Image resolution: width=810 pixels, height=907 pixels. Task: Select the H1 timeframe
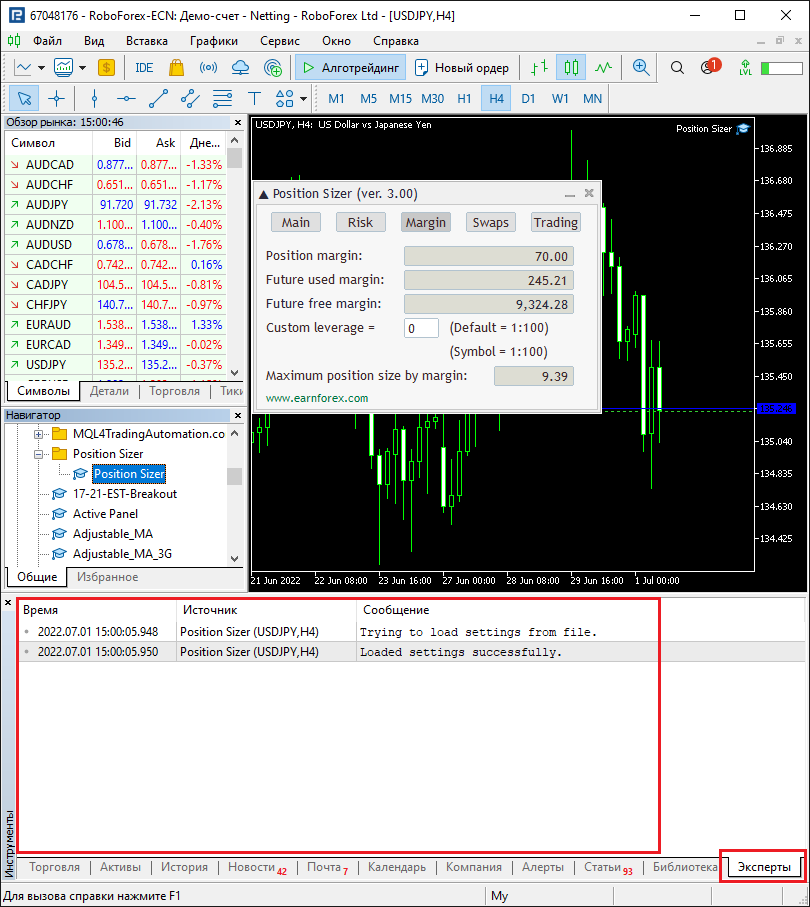(465, 98)
